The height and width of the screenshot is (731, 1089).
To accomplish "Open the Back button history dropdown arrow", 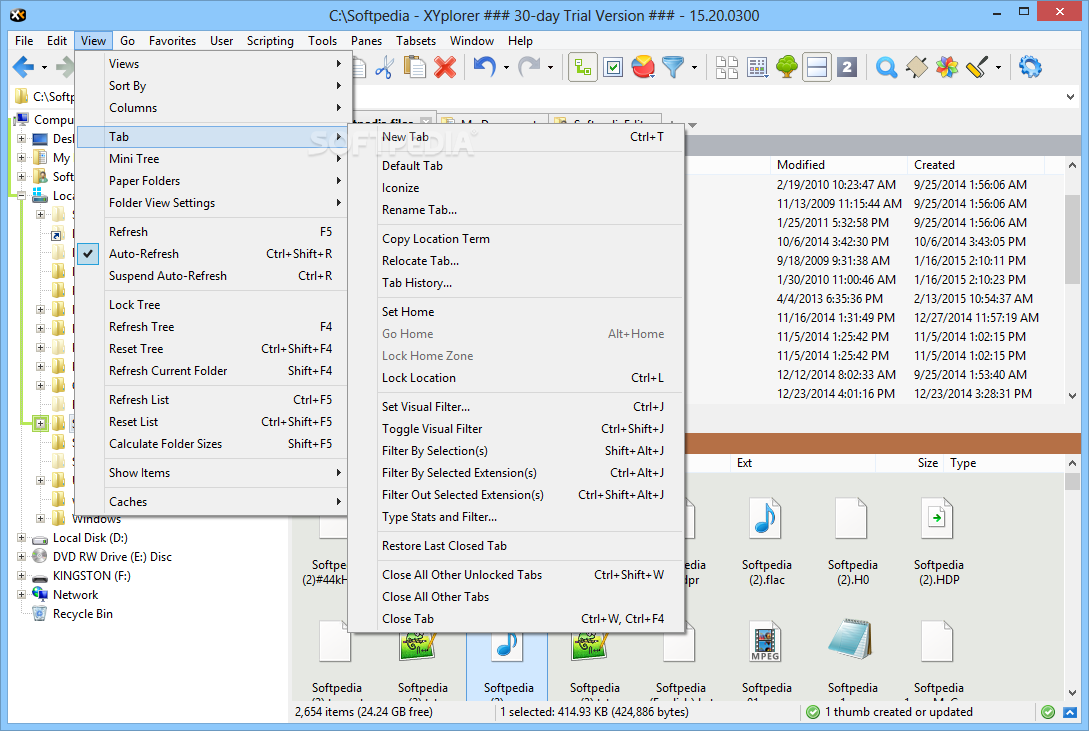I will coord(44,68).
